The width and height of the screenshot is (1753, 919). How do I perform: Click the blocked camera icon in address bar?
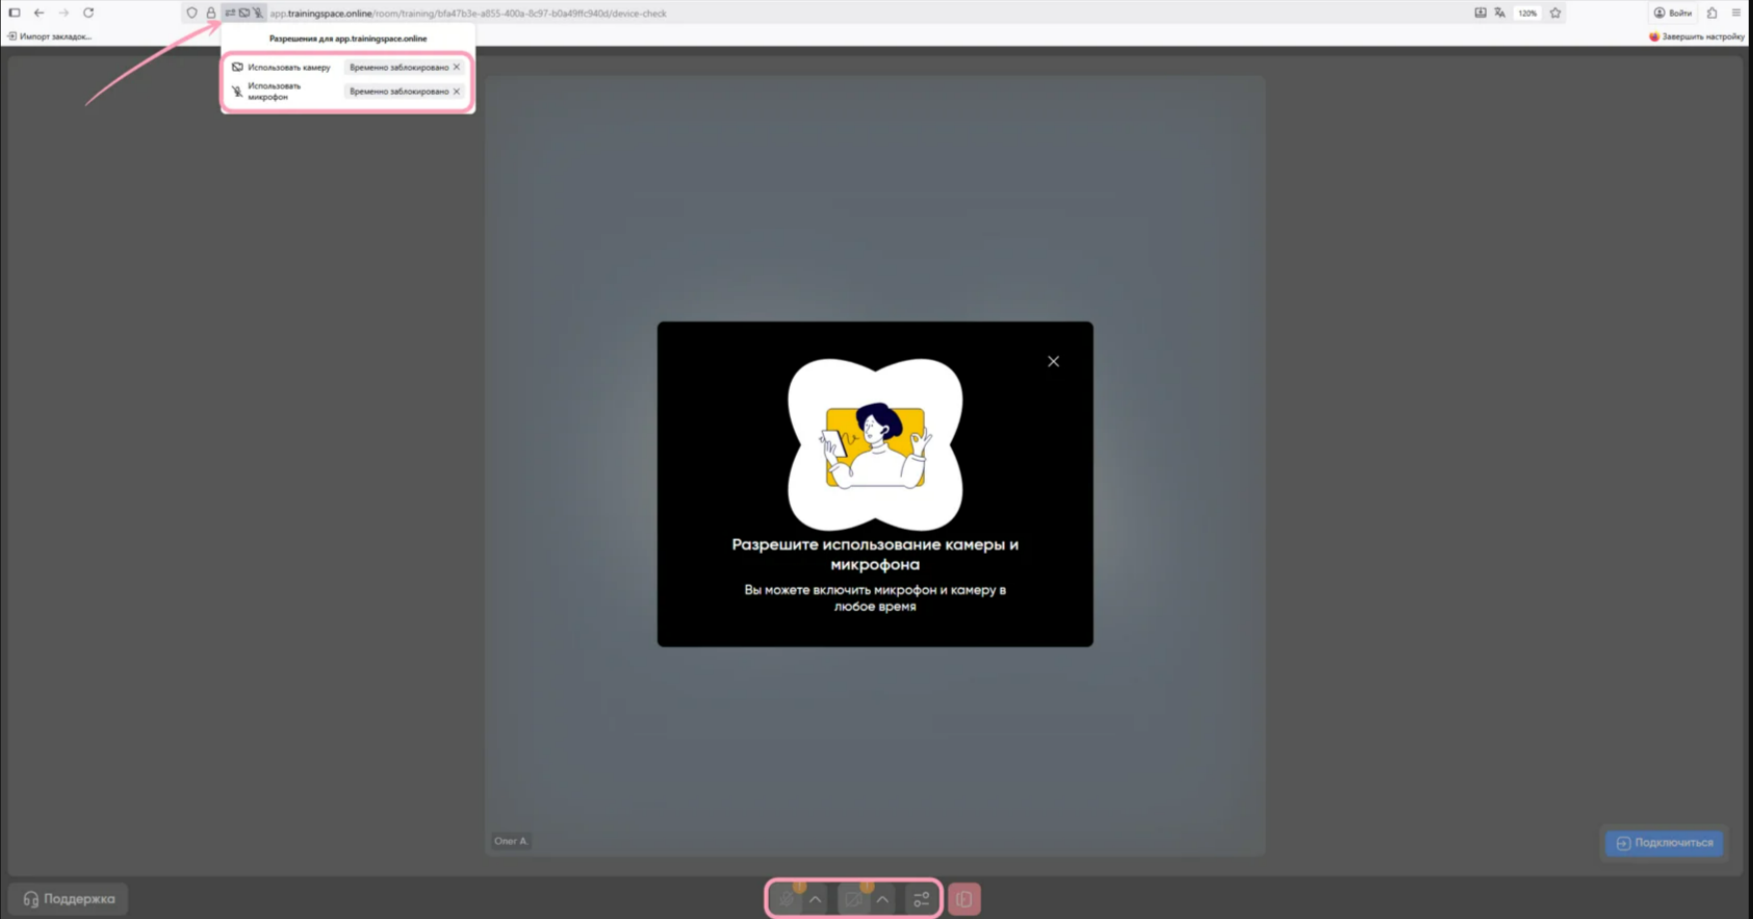pyautogui.click(x=244, y=13)
